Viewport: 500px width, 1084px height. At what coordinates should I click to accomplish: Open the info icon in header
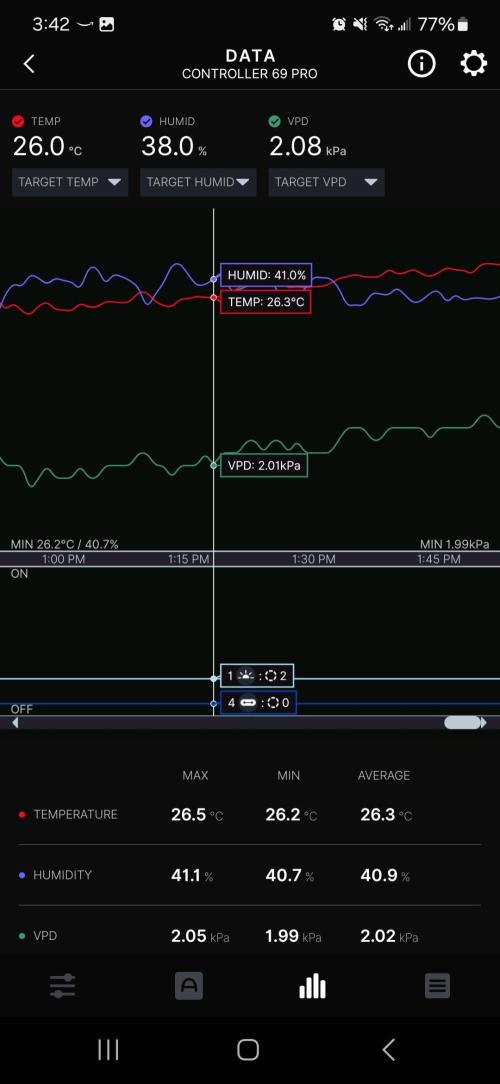[x=422, y=64]
